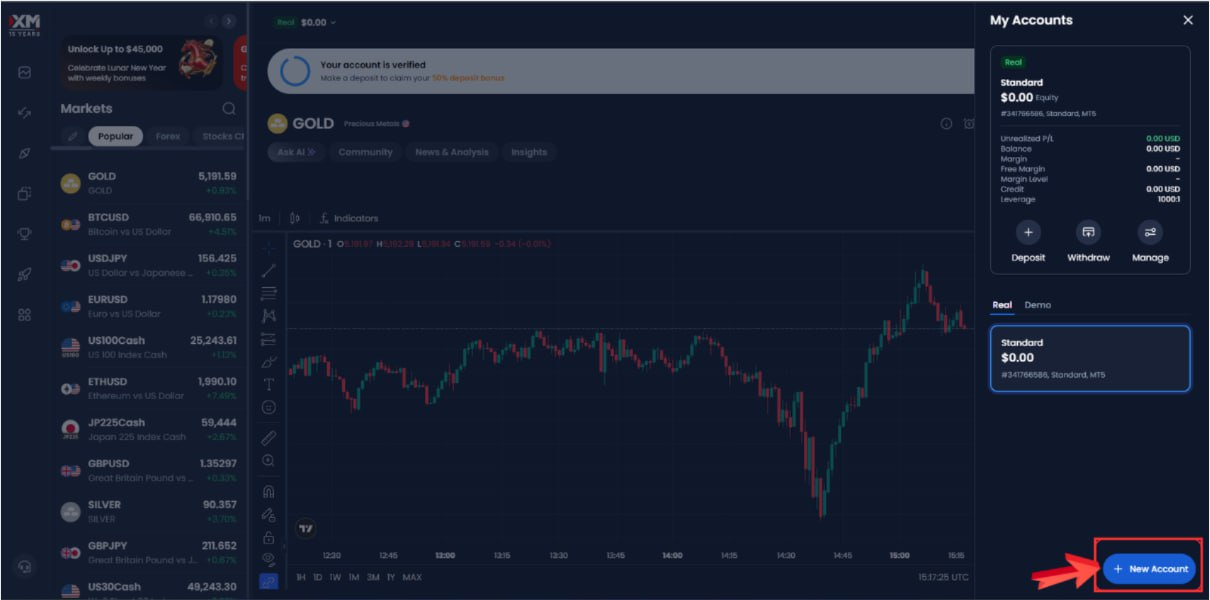Select the trend line drawing tool
Viewport: 1210px width, 600px height.
point(268,270)
